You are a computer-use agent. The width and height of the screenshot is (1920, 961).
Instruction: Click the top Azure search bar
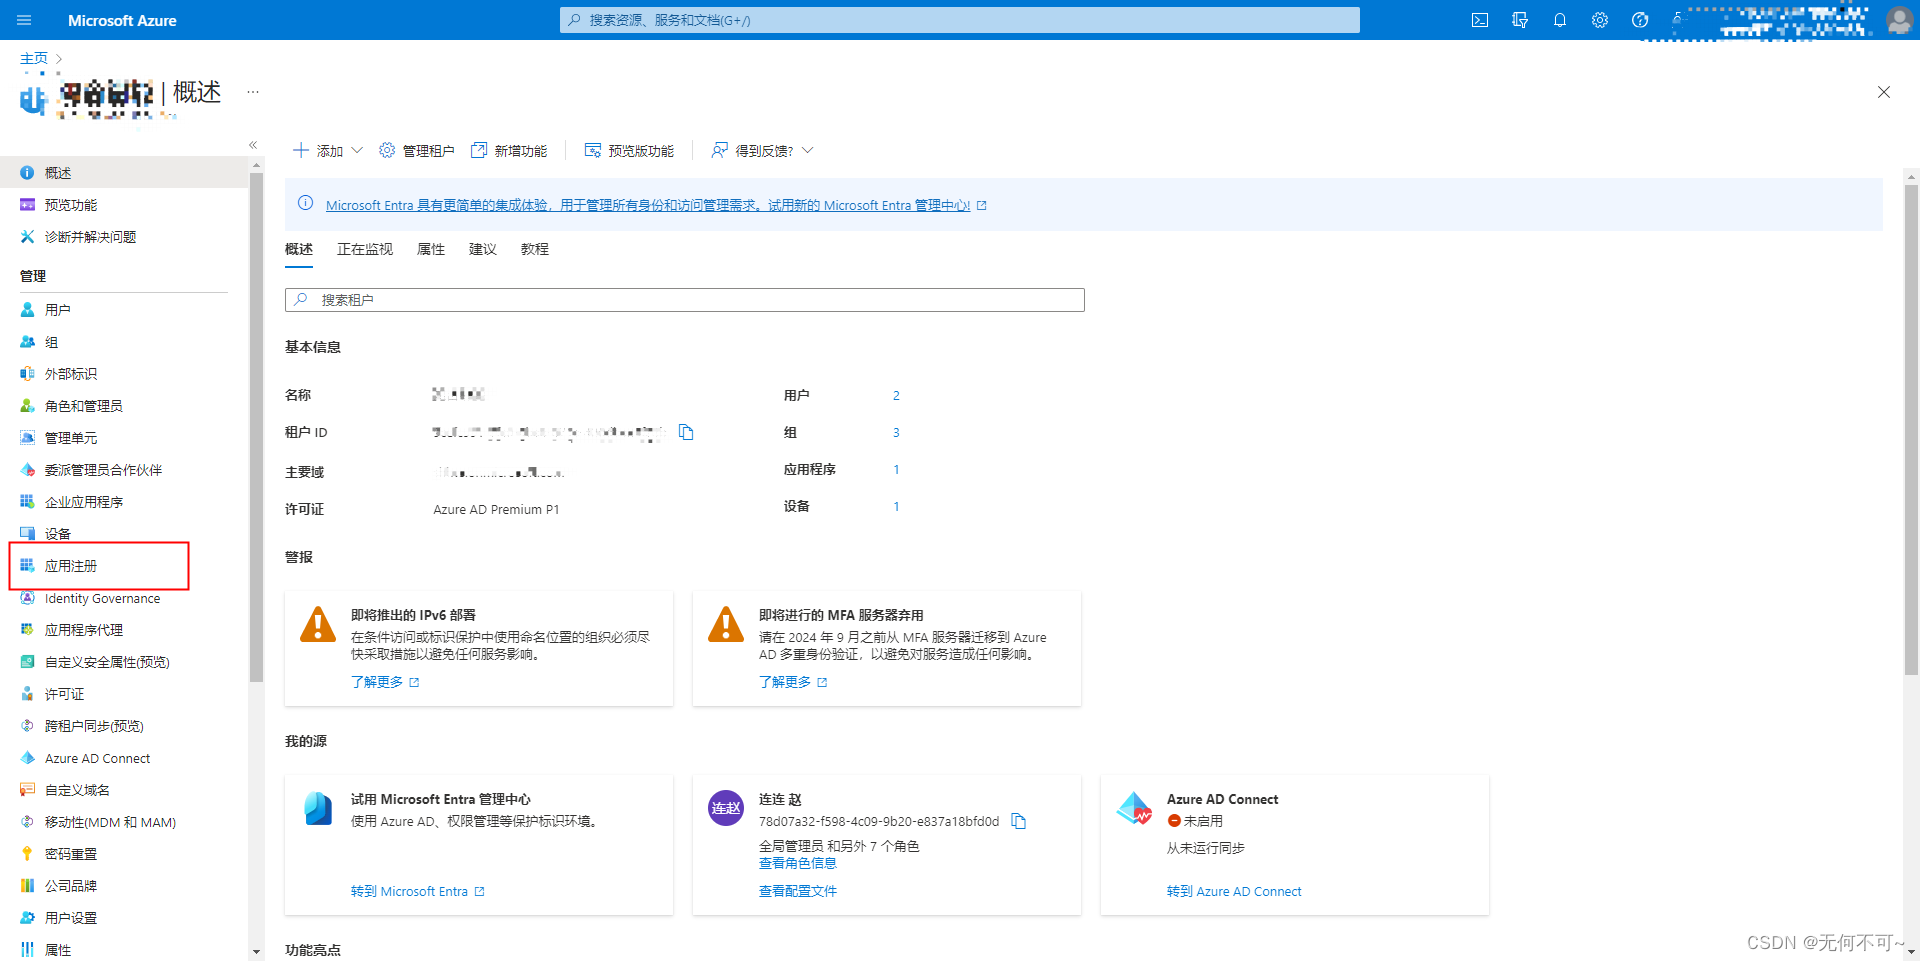coord(960,20)
